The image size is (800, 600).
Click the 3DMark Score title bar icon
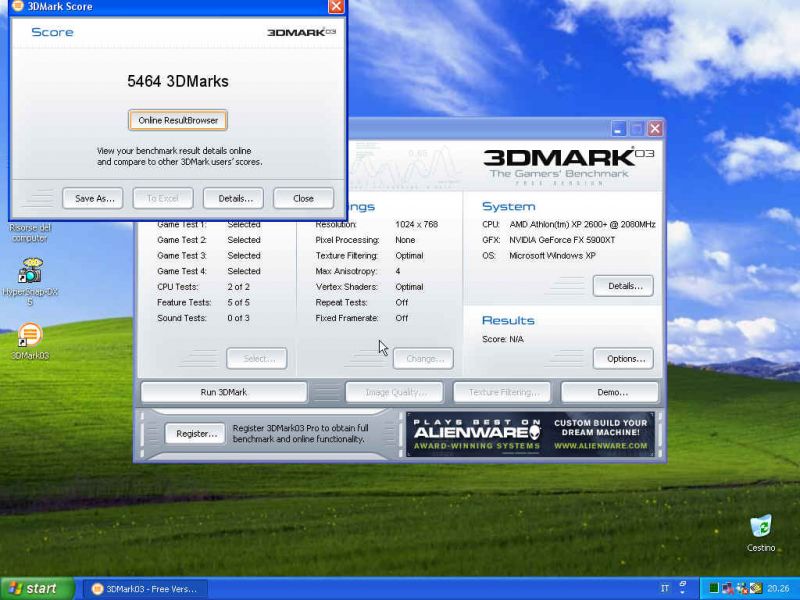point(18,6)
